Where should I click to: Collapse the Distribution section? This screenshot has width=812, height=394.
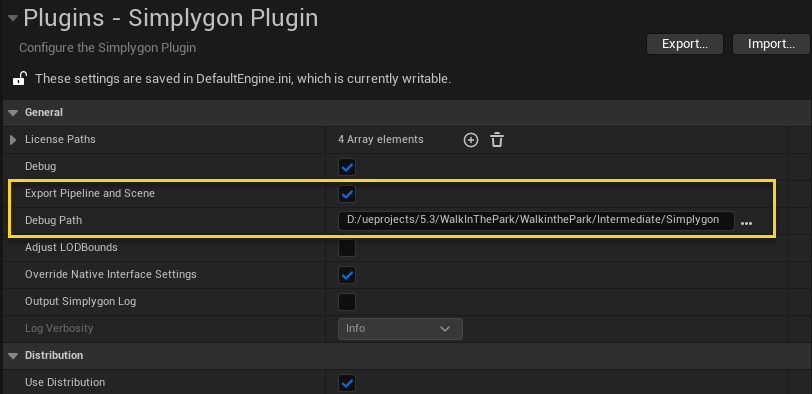click(14, 356)
